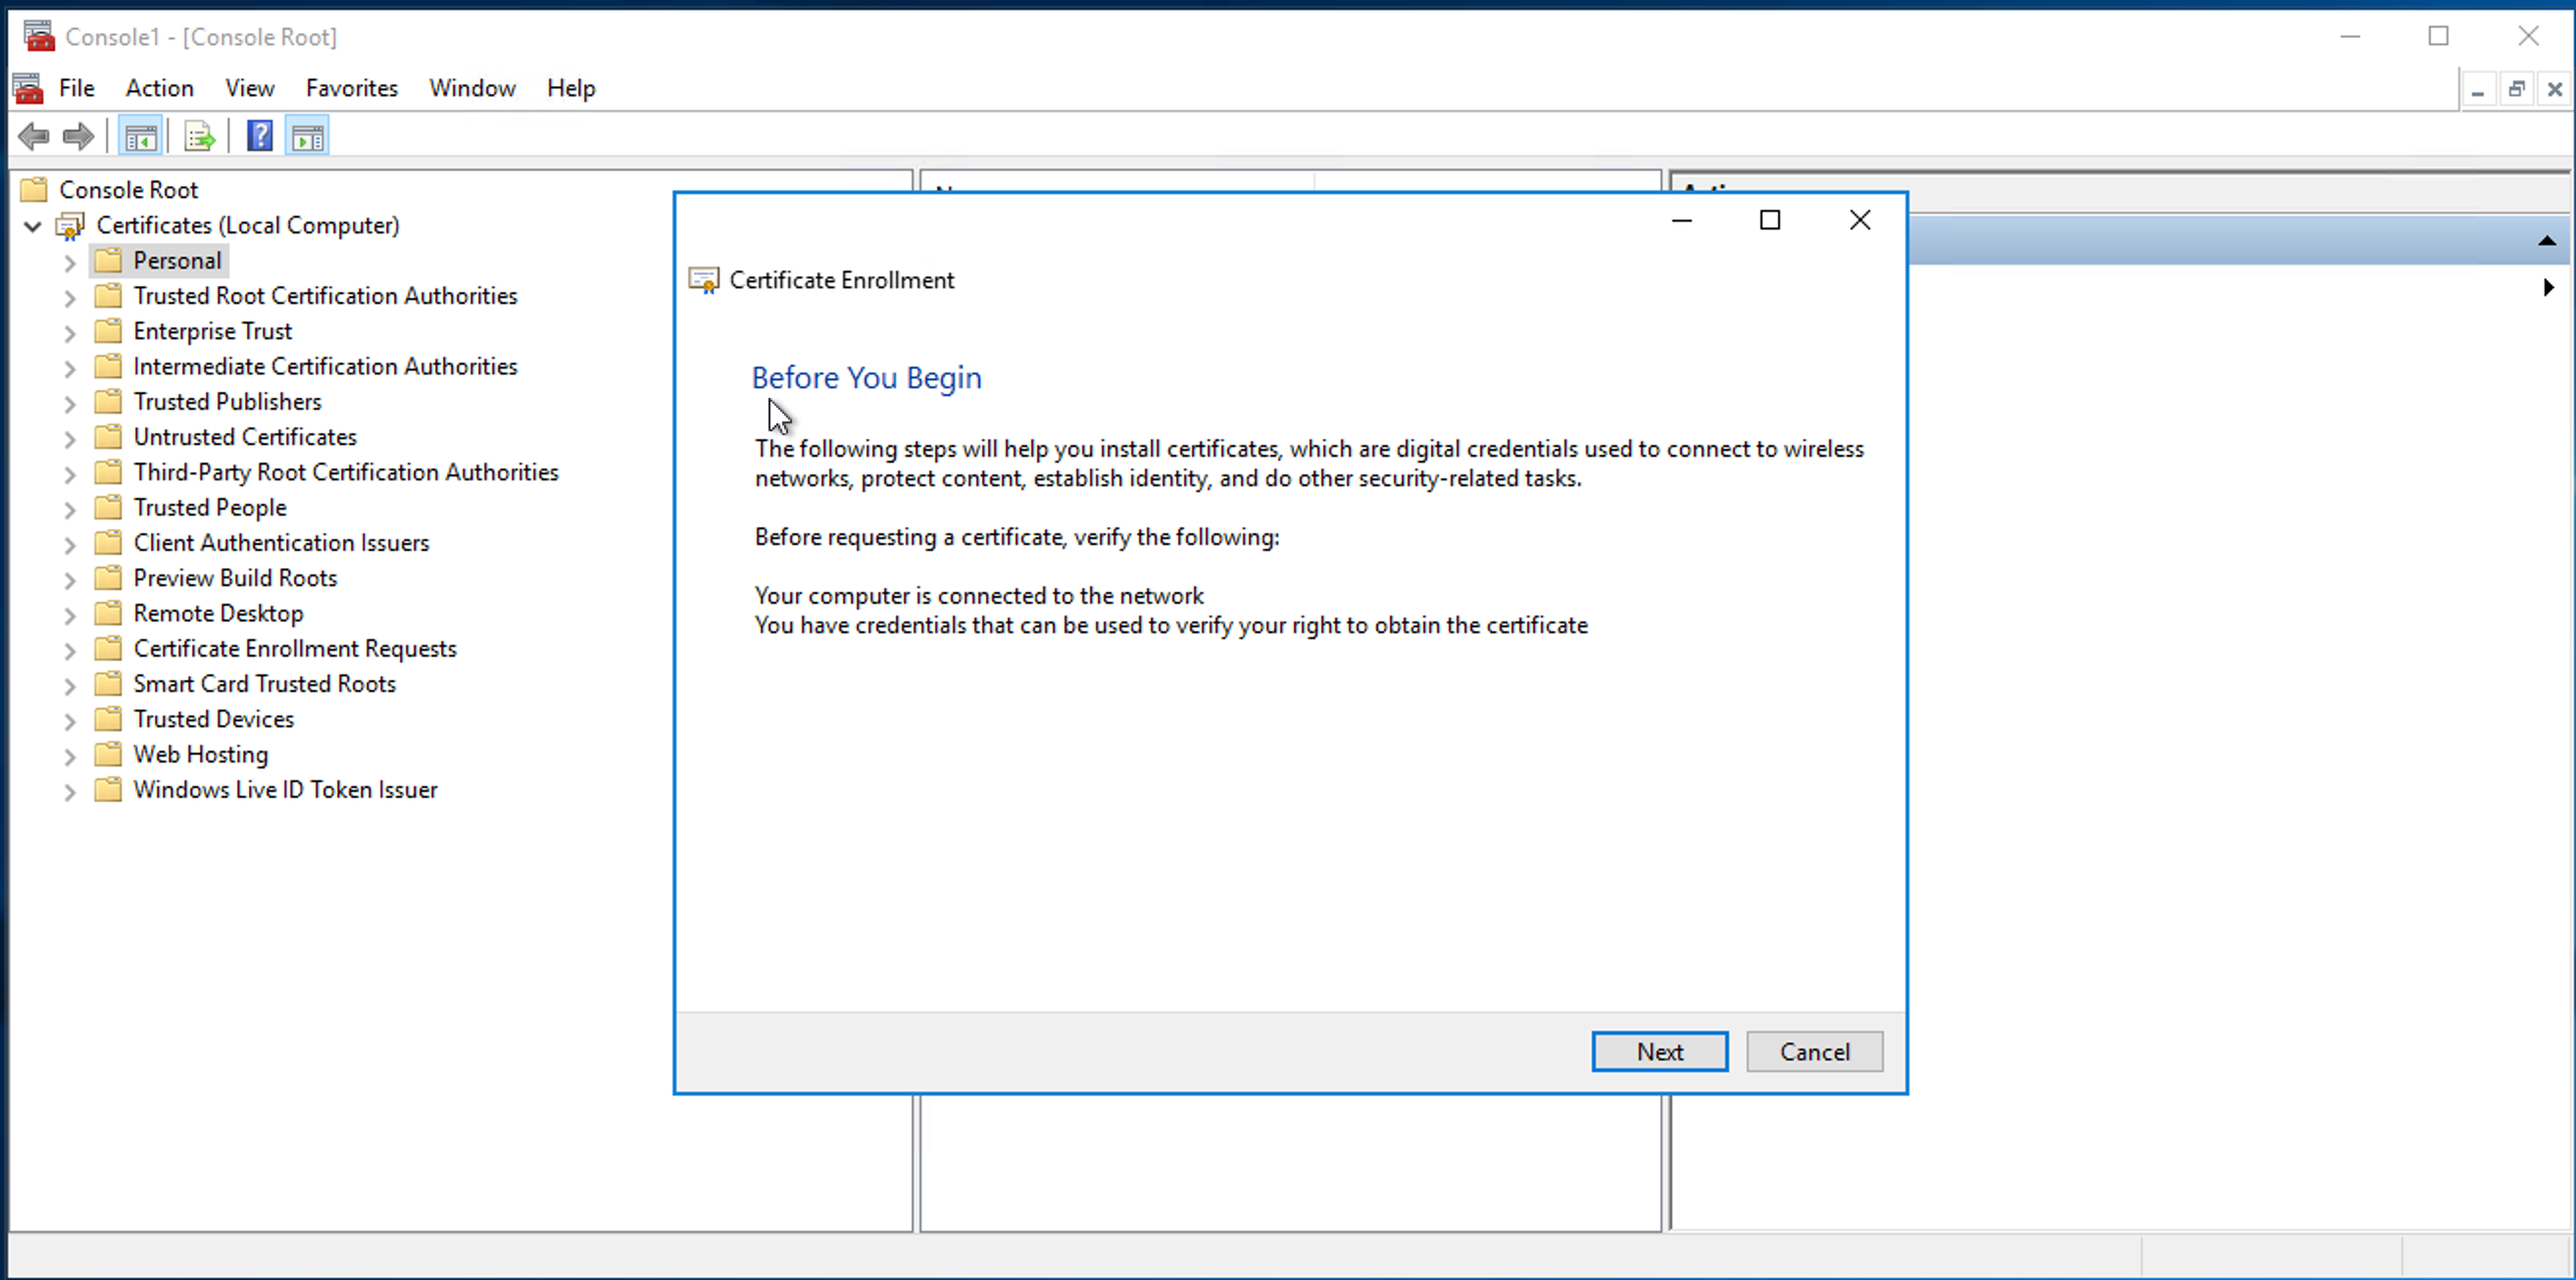Click the Trusted Publishers folder icon
The image size is (2576, 1280).
(108, 401)
